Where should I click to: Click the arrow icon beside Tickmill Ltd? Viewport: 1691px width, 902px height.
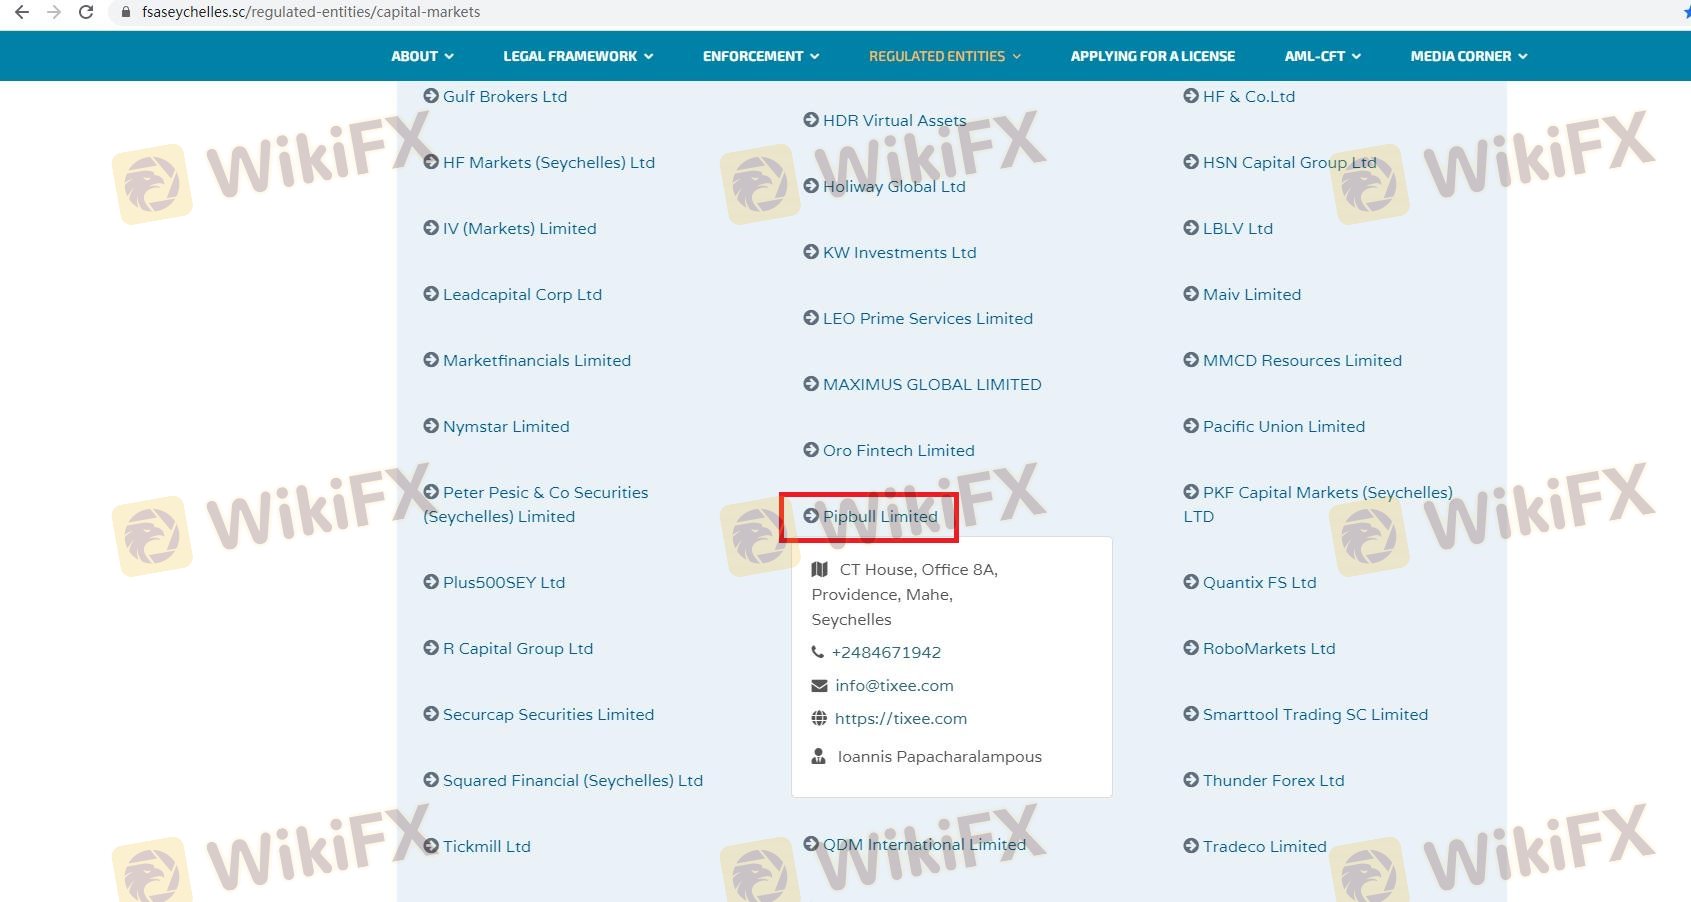(431, 846)
